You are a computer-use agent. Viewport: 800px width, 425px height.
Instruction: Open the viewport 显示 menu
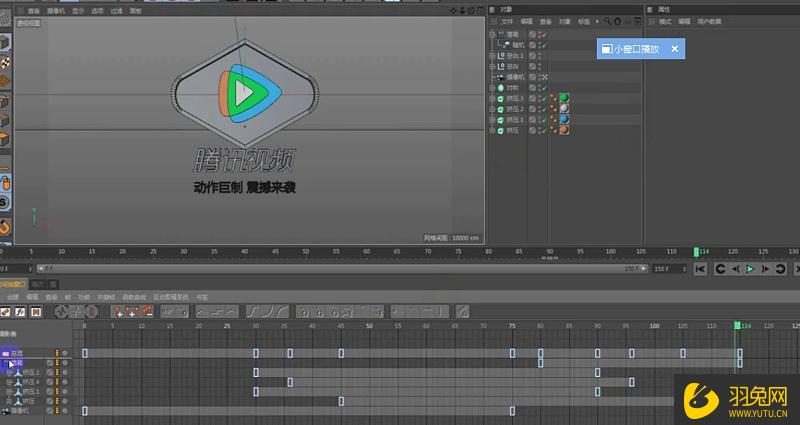coord(78,11)
